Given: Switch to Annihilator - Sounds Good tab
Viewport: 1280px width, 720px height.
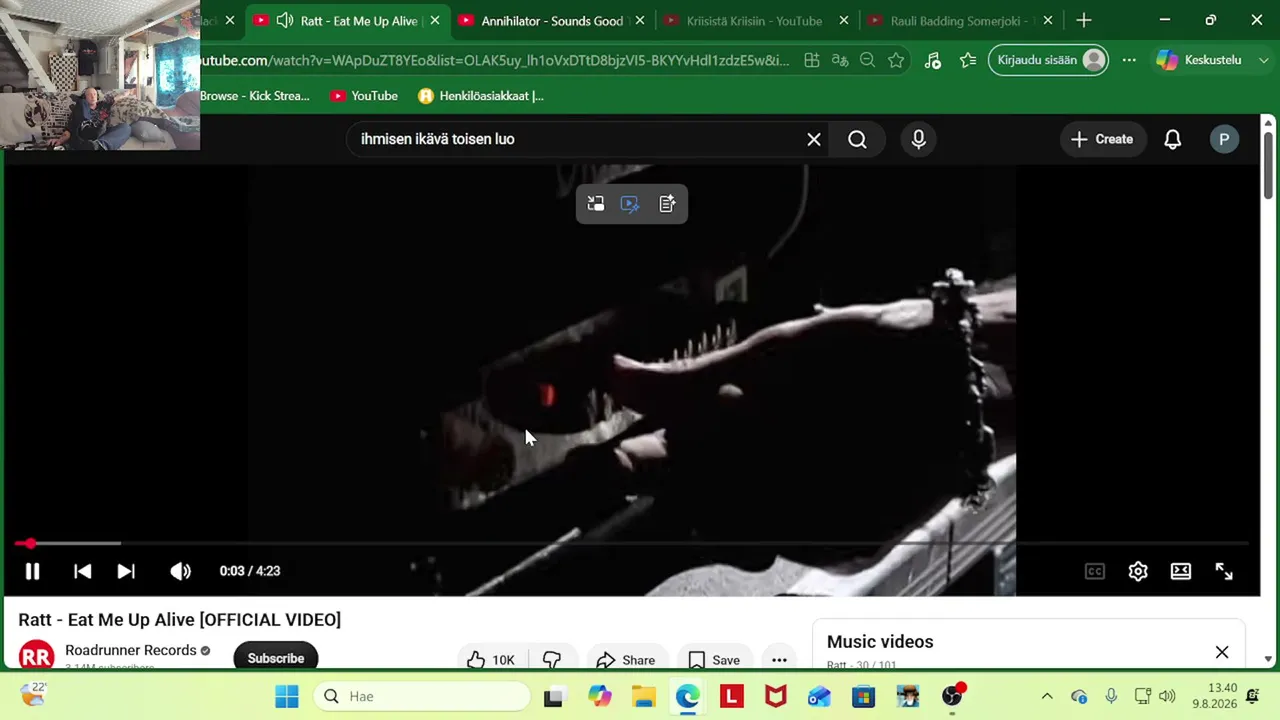Looking at the screenshot, I should (552, 21).
